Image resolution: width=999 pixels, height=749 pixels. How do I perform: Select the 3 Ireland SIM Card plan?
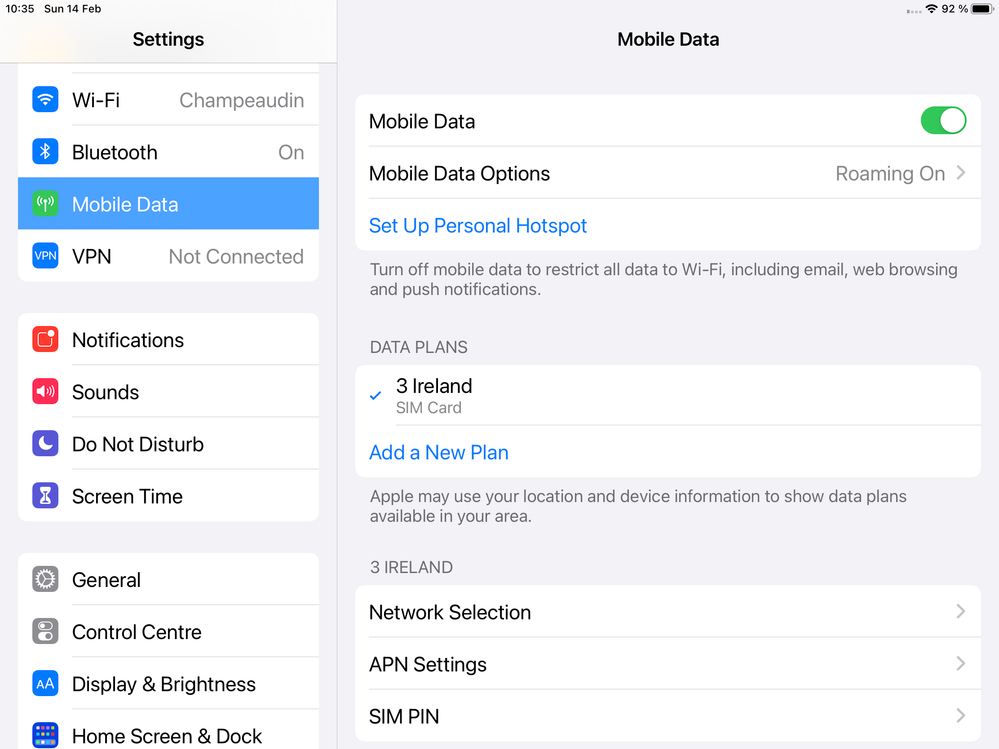pos(434,395)
